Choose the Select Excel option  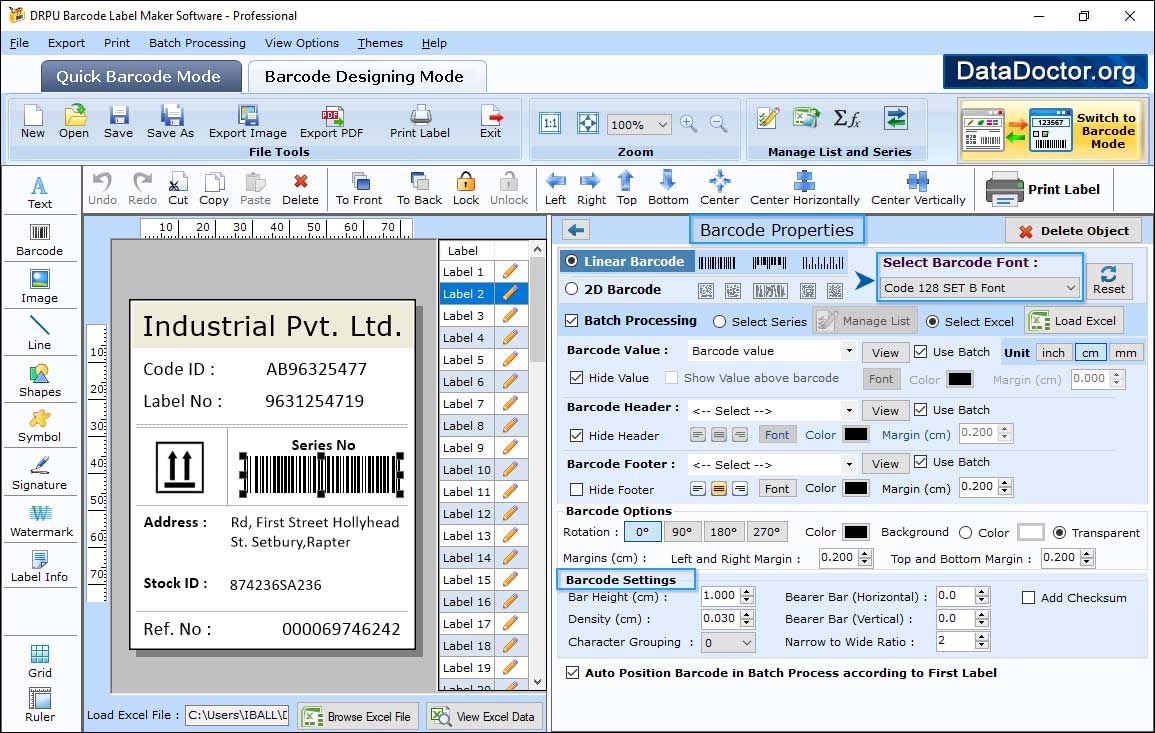point(933,322)
